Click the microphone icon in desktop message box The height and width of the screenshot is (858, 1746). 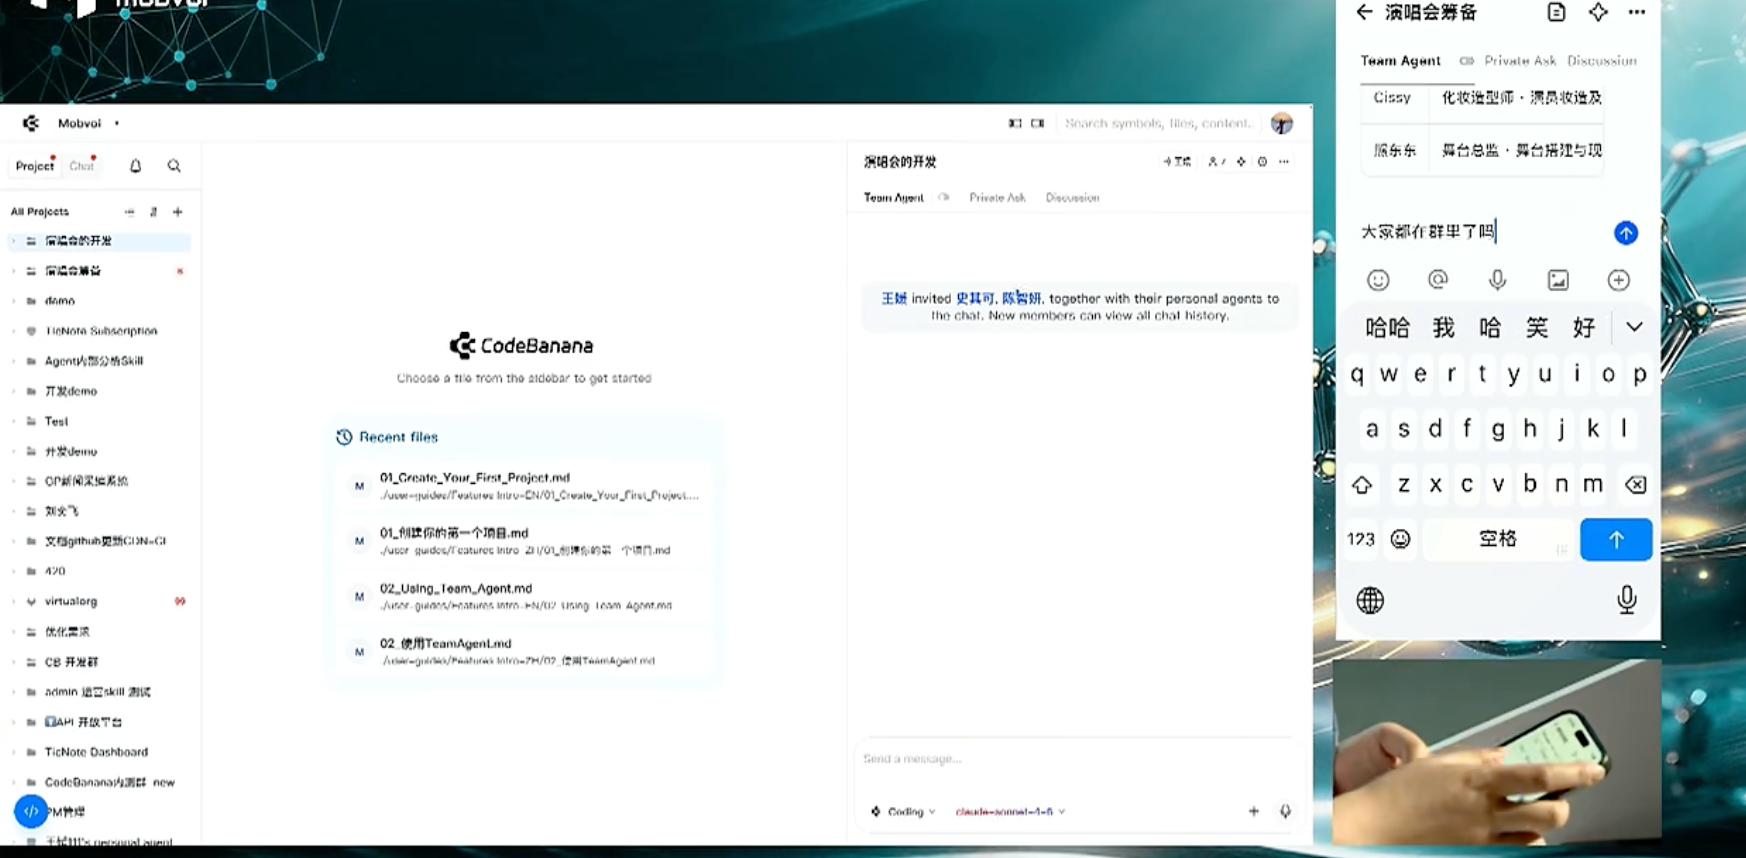[1285, 811]
